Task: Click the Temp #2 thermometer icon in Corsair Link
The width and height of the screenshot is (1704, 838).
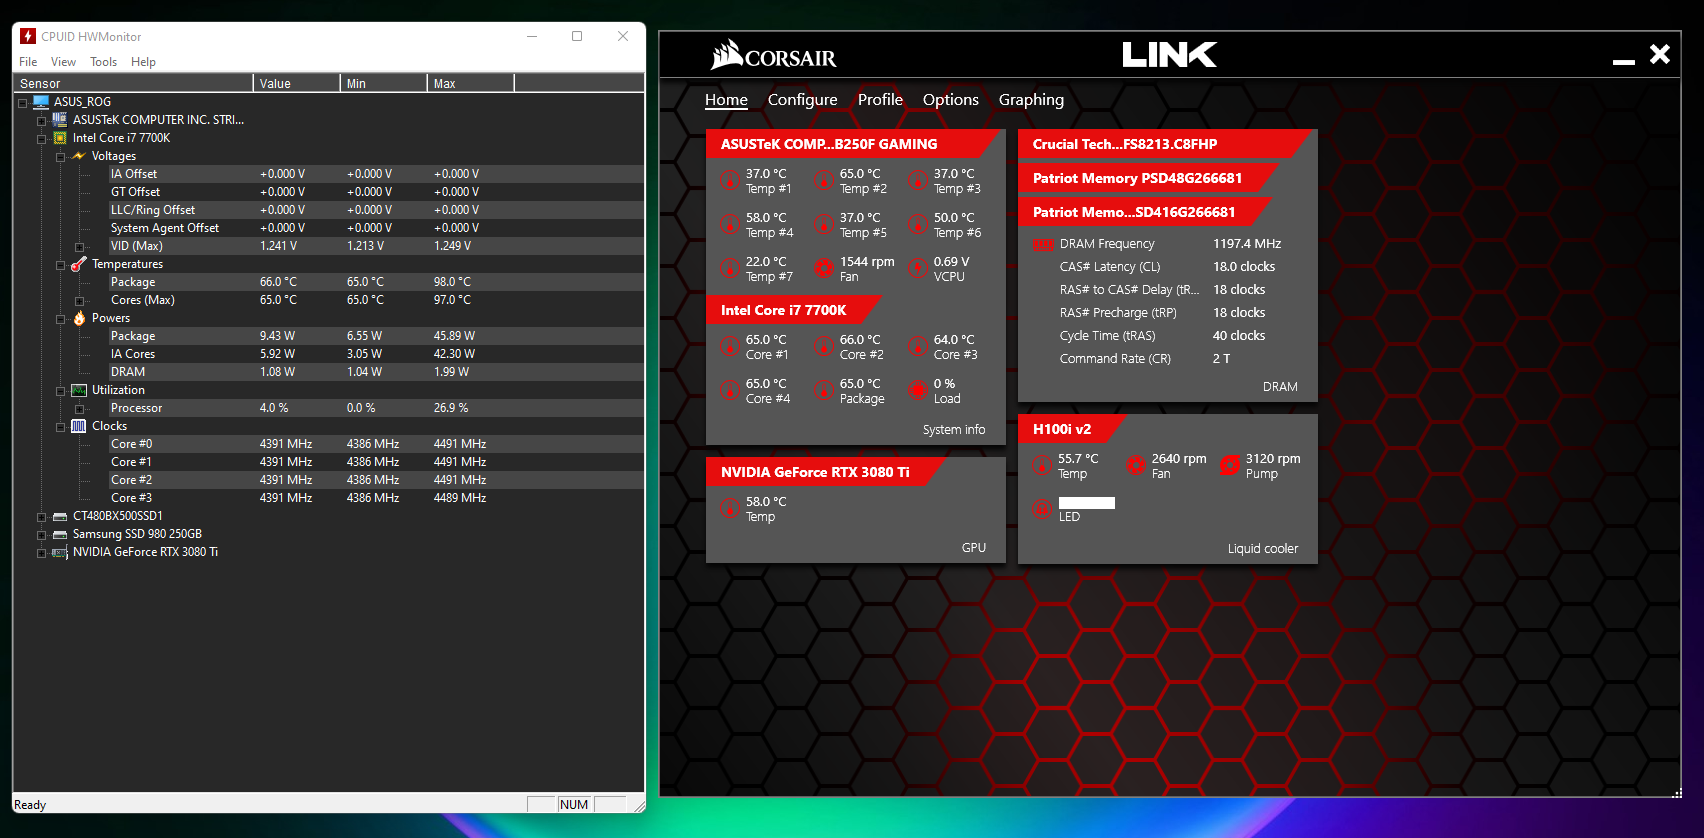Action: point(823,181)
